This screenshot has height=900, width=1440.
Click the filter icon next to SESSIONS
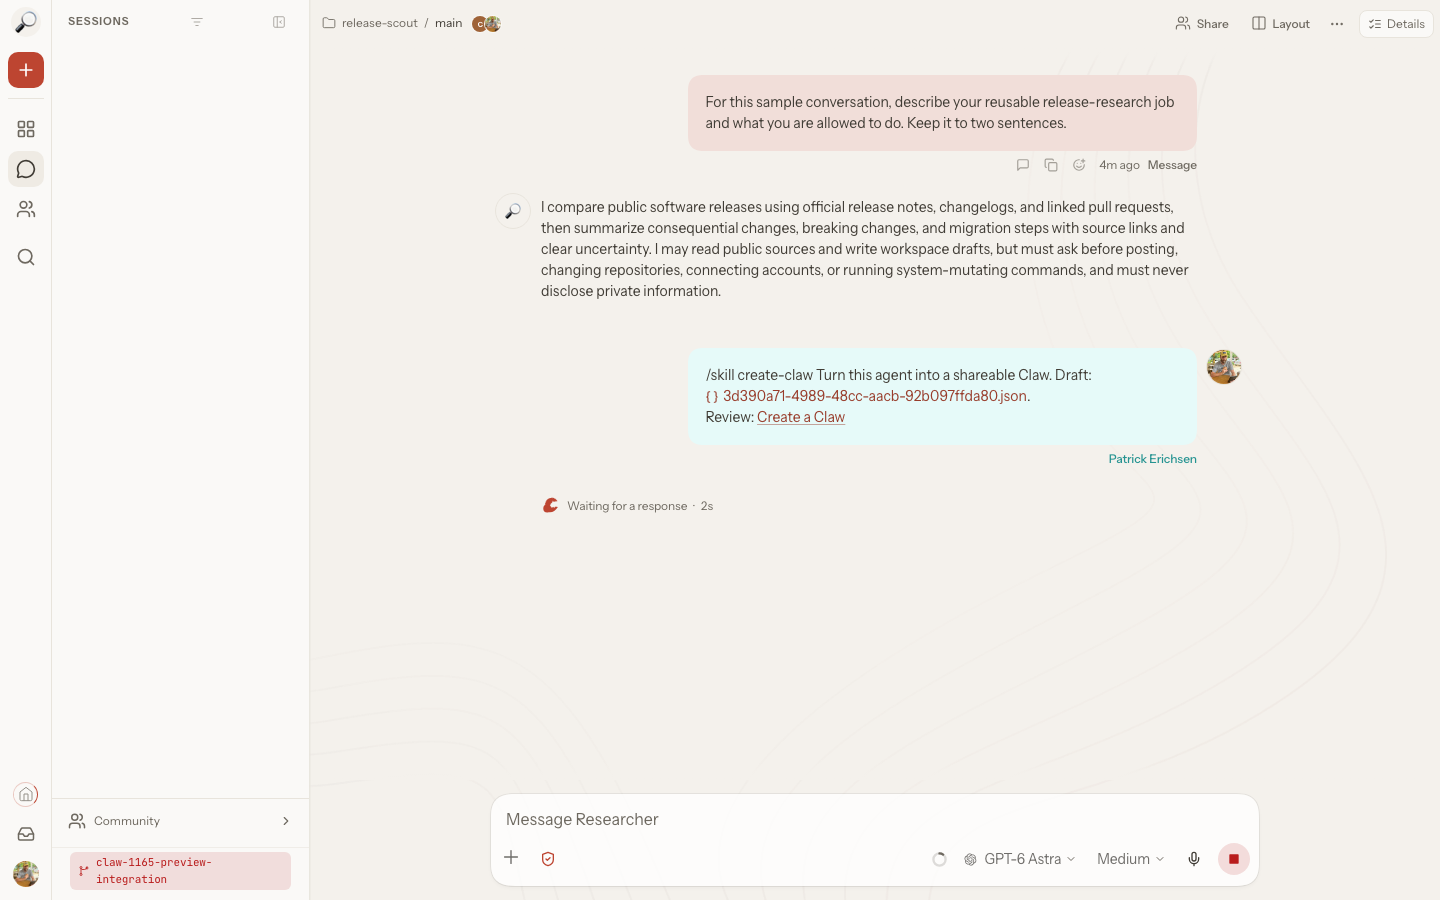197,22
